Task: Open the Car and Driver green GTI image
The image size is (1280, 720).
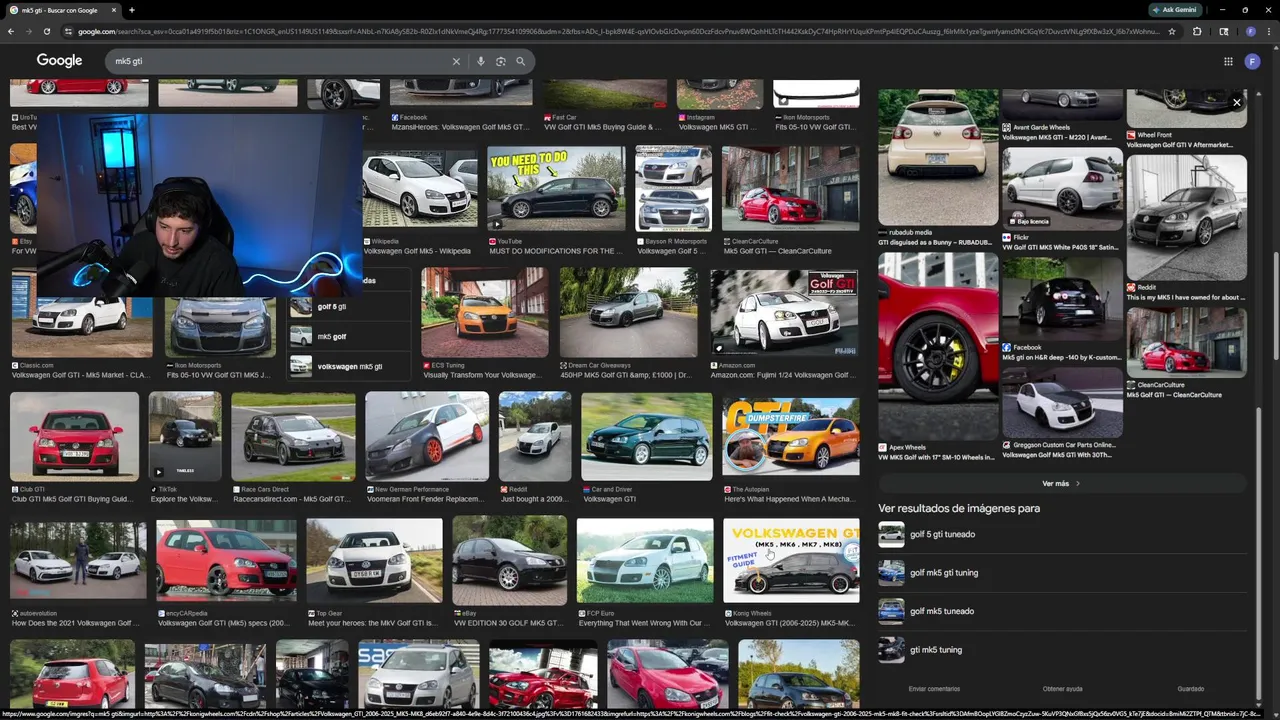Action: tap(646, 436)
